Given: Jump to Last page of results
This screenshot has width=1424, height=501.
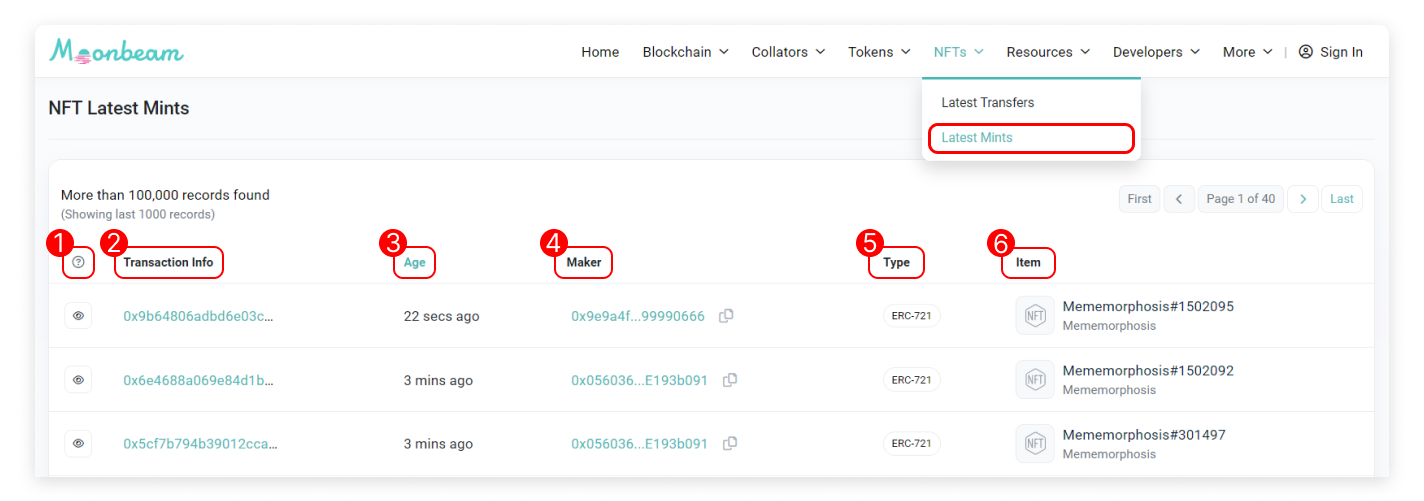Looking at the screenshot, I should [1342, 199].
